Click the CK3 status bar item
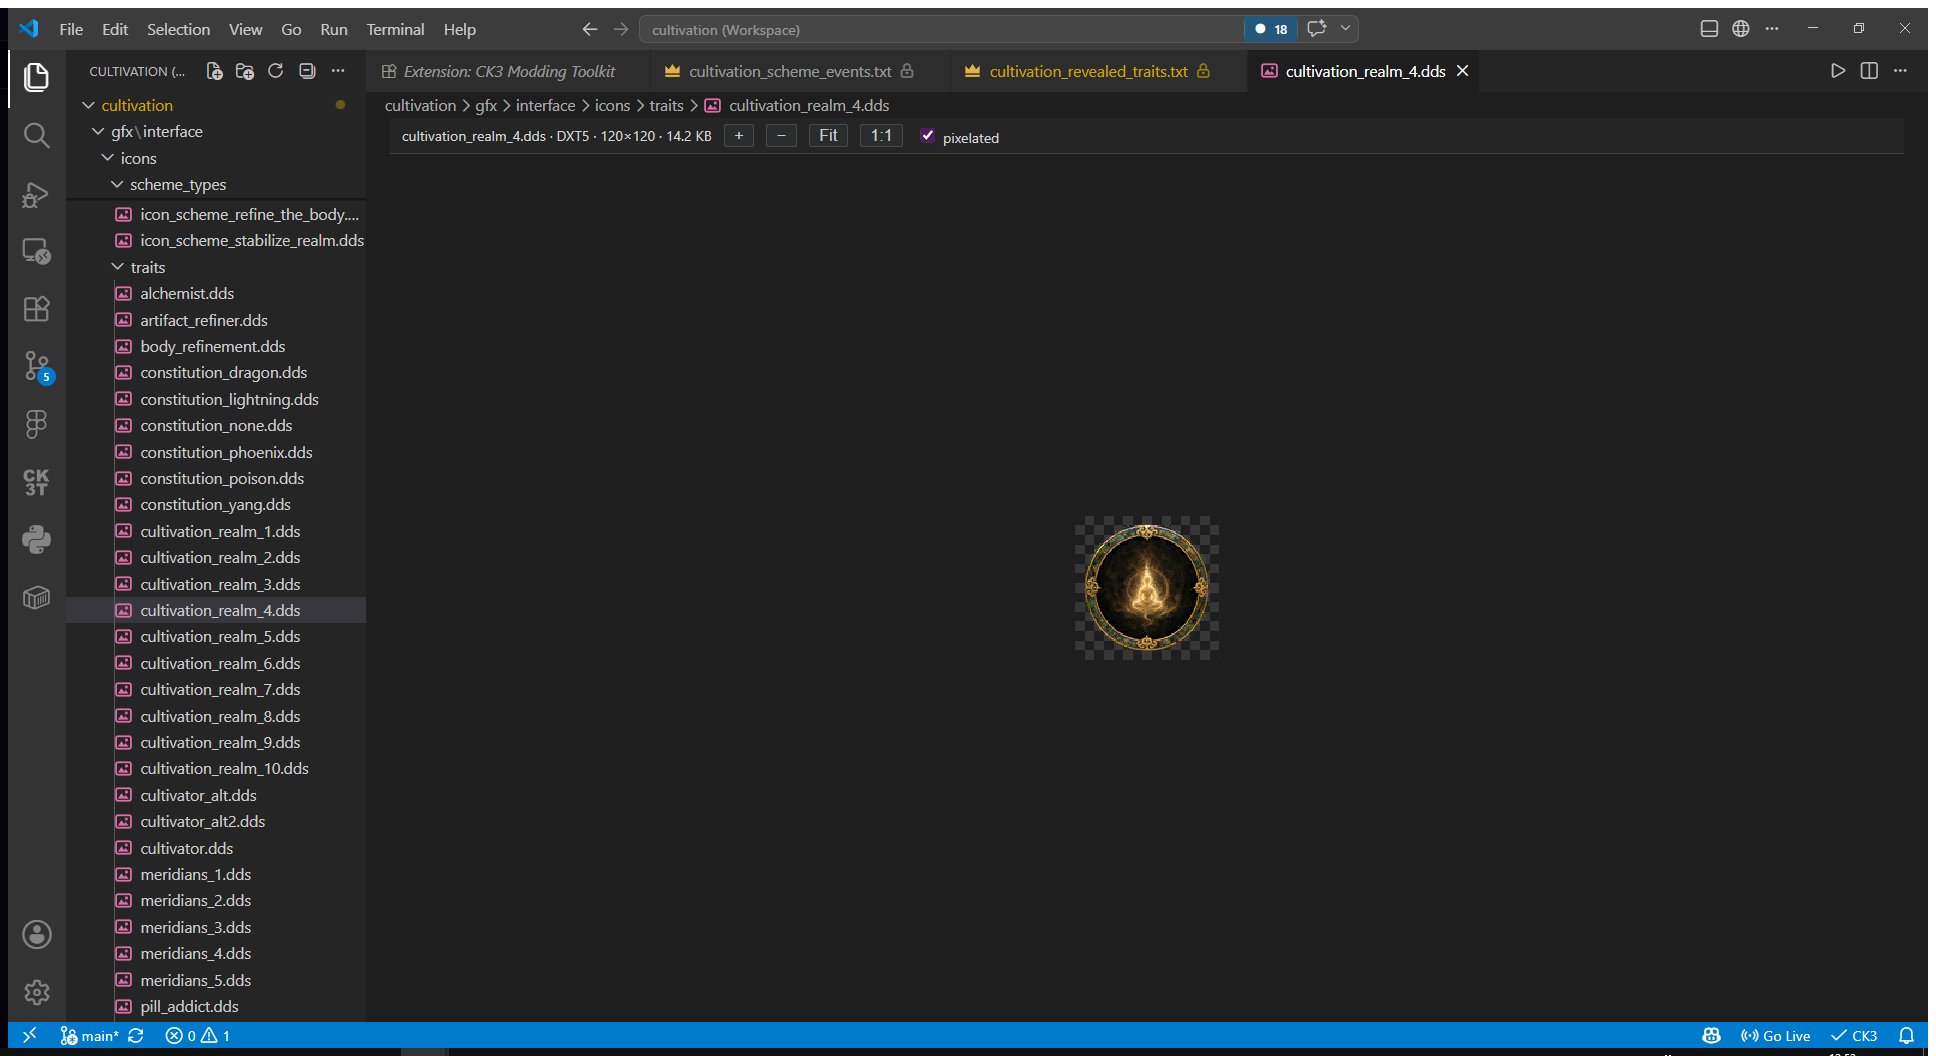Screen dimensions: 1936x1056 [x=1854, y=1036]
